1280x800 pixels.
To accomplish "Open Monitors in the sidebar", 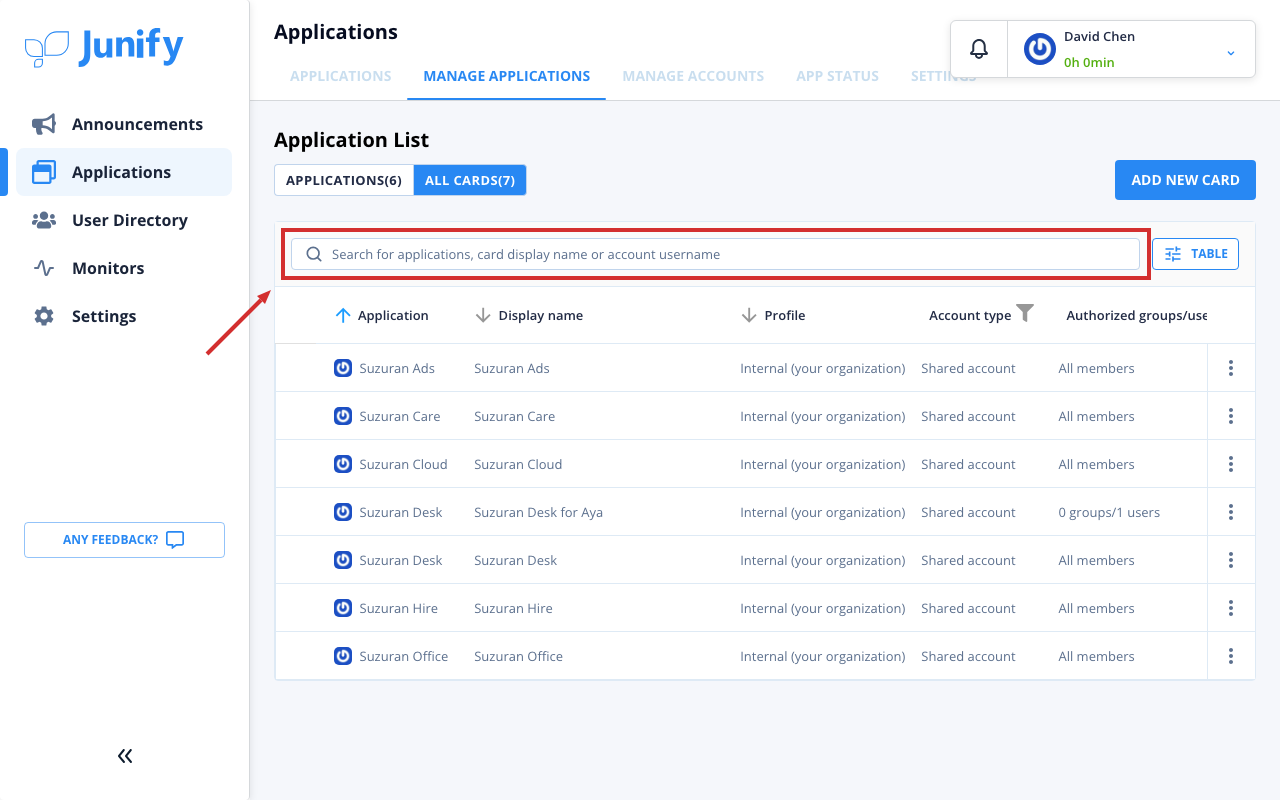I will coord(124,268).
